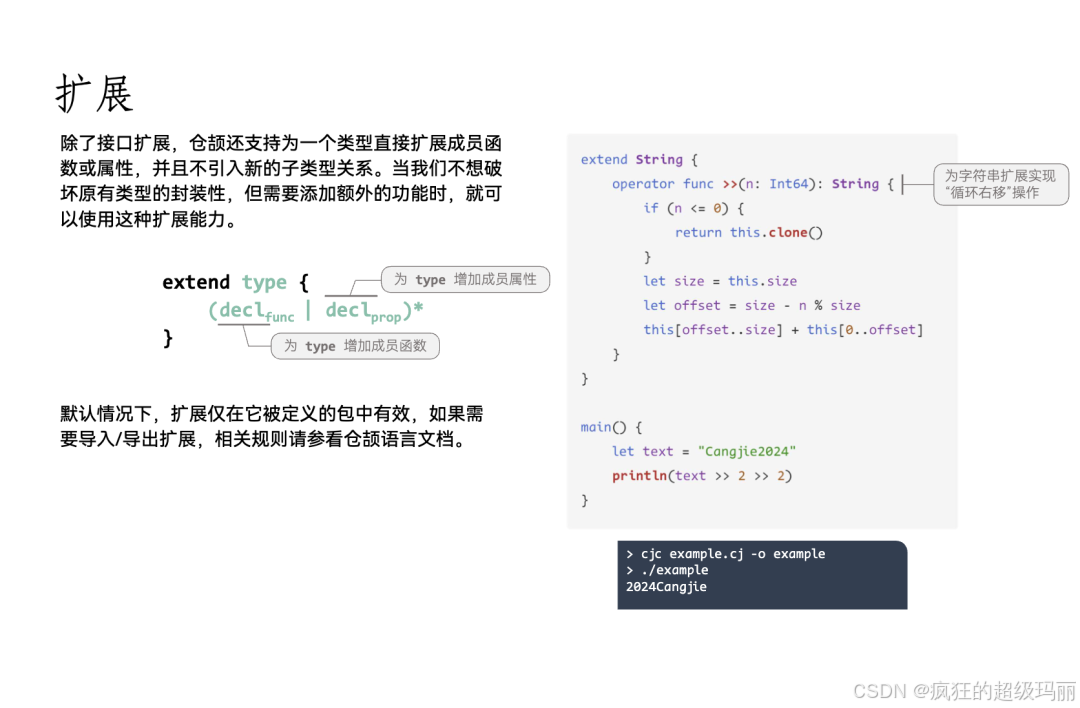Click the terminal line '> cjc example.cj -o example'
This screenshot has width=1080, height=708.
[x=725, y=554]
